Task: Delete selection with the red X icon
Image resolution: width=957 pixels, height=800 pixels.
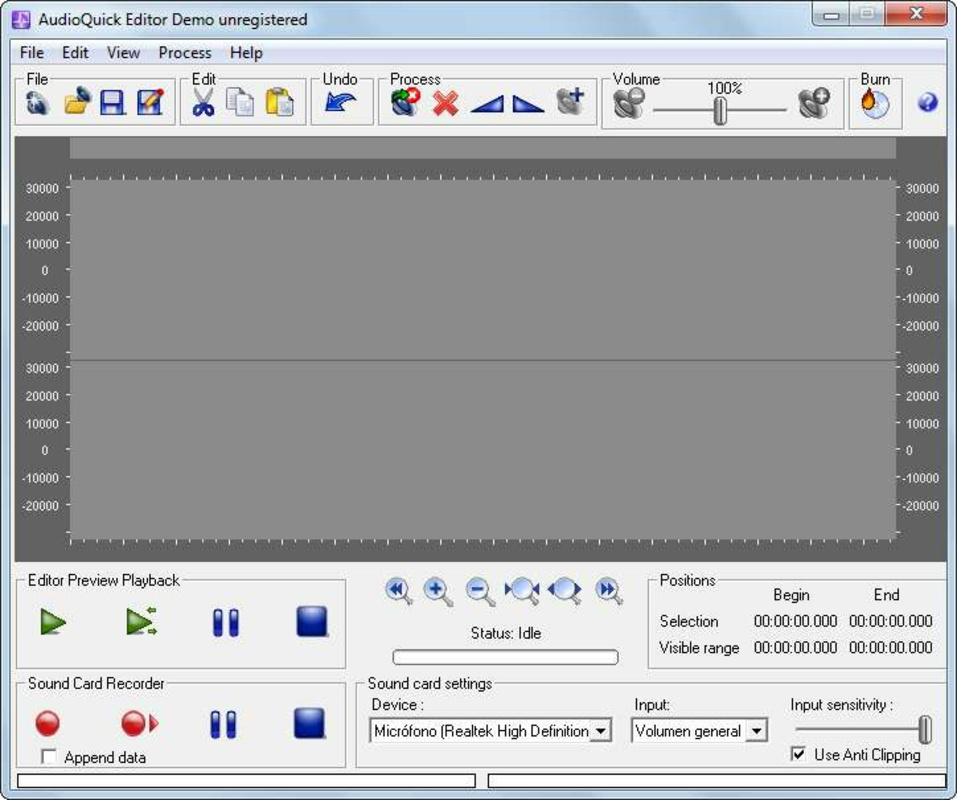Action: pos(446,103)
